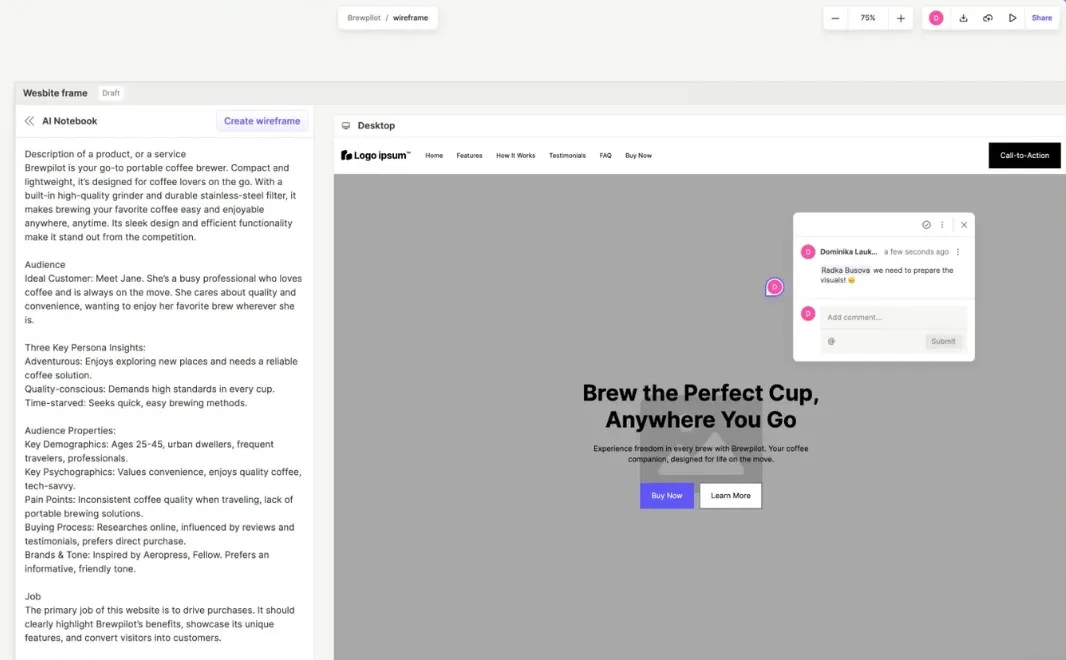Viewport: 1066px width, 660px height.
Task: Click the download icon in top toolbar
Action: (963, 18)
